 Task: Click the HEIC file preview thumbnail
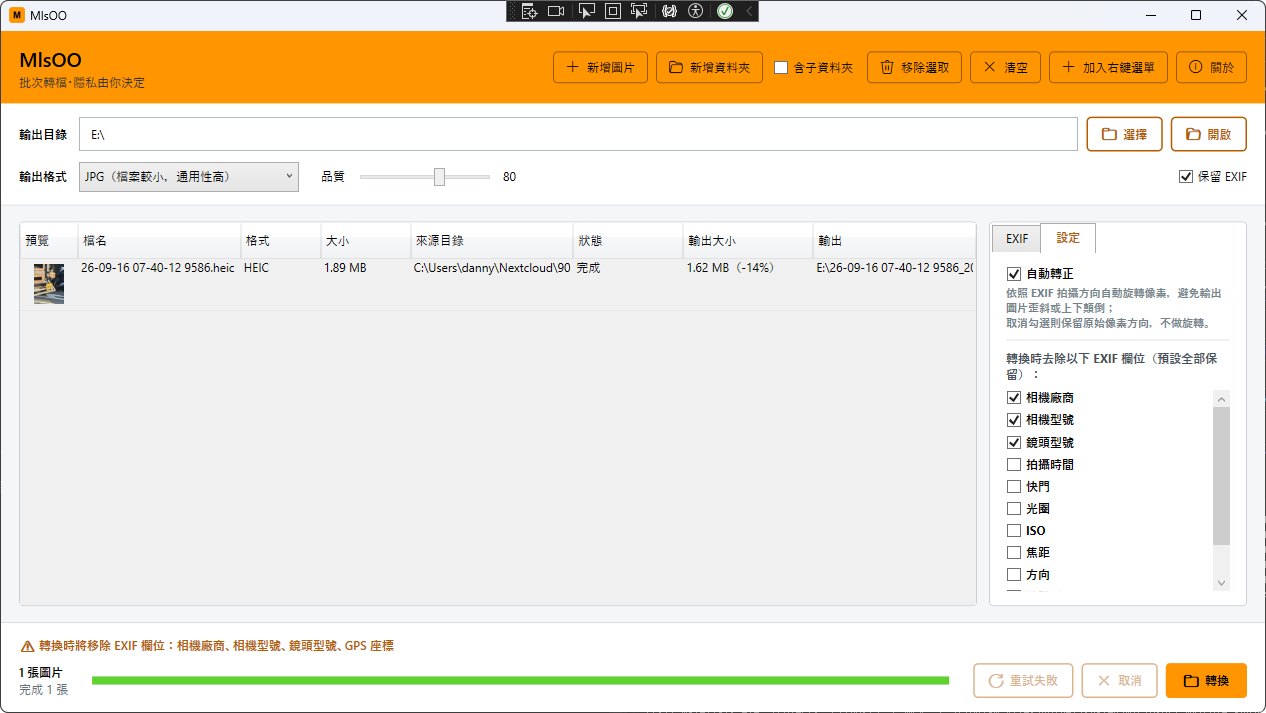pyautogui.click(x=49, y=284)
